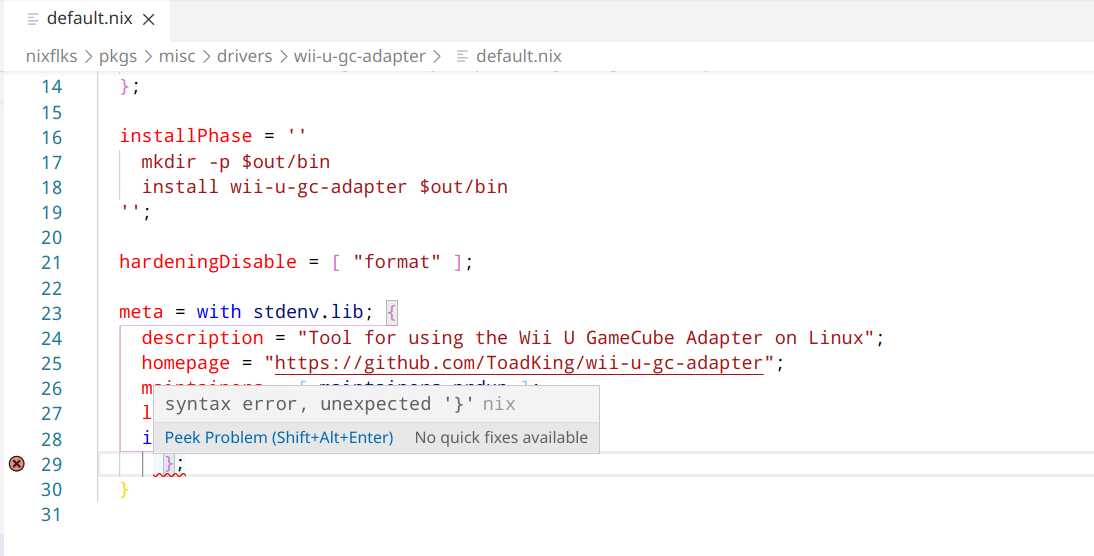Open the wii-u-gc-adapter breadcrumb
The height and width of the screenshot is (556, 1094).
[359, 57]
